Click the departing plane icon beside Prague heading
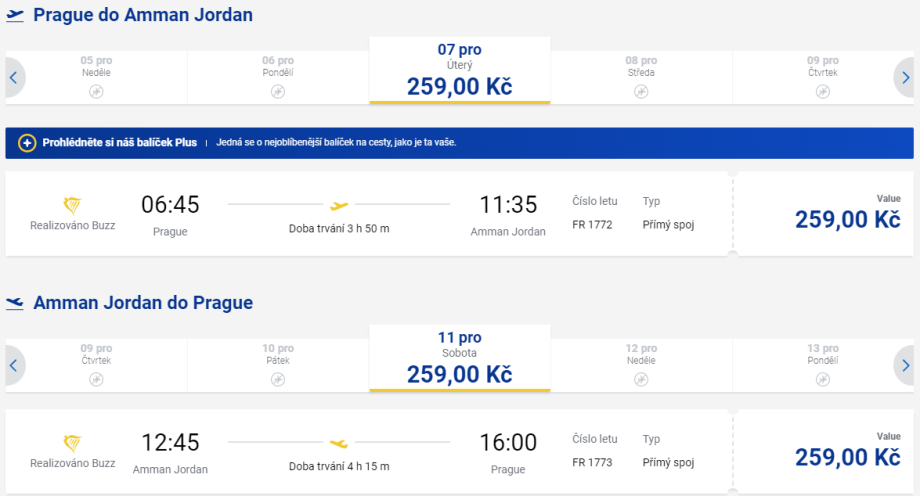The image size is (920, 496). click(x=15, y=16)
